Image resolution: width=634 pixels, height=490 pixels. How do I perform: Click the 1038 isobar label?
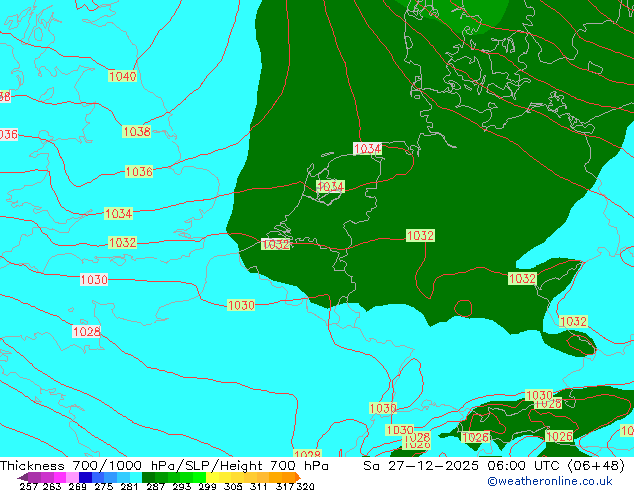click(137, 131)
